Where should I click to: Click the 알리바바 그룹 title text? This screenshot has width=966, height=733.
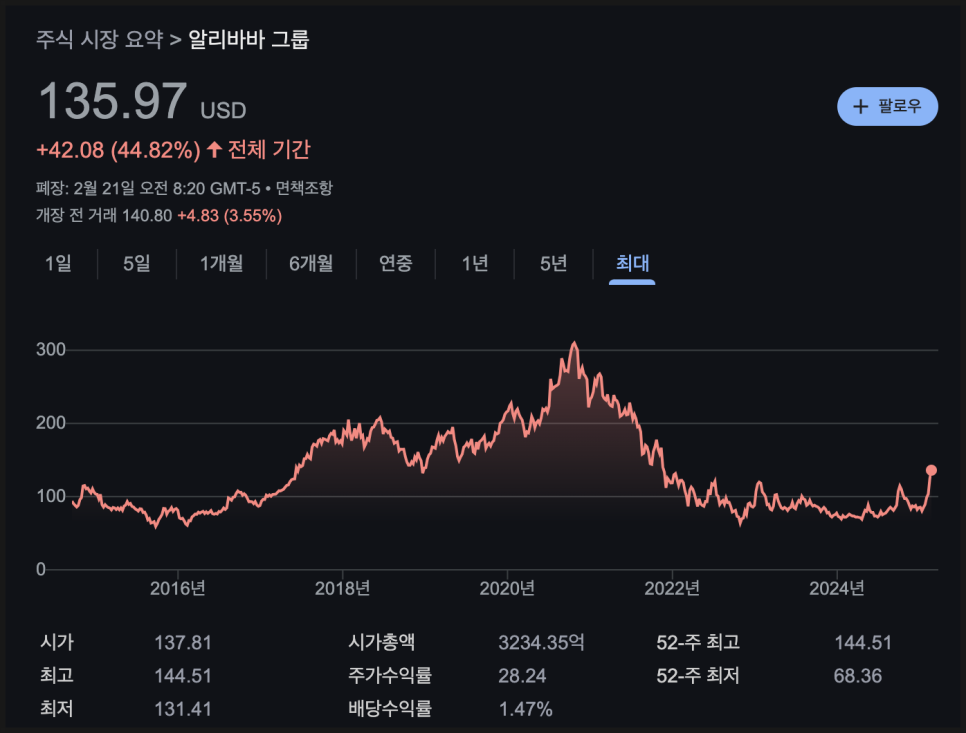(x=248, y=40)
